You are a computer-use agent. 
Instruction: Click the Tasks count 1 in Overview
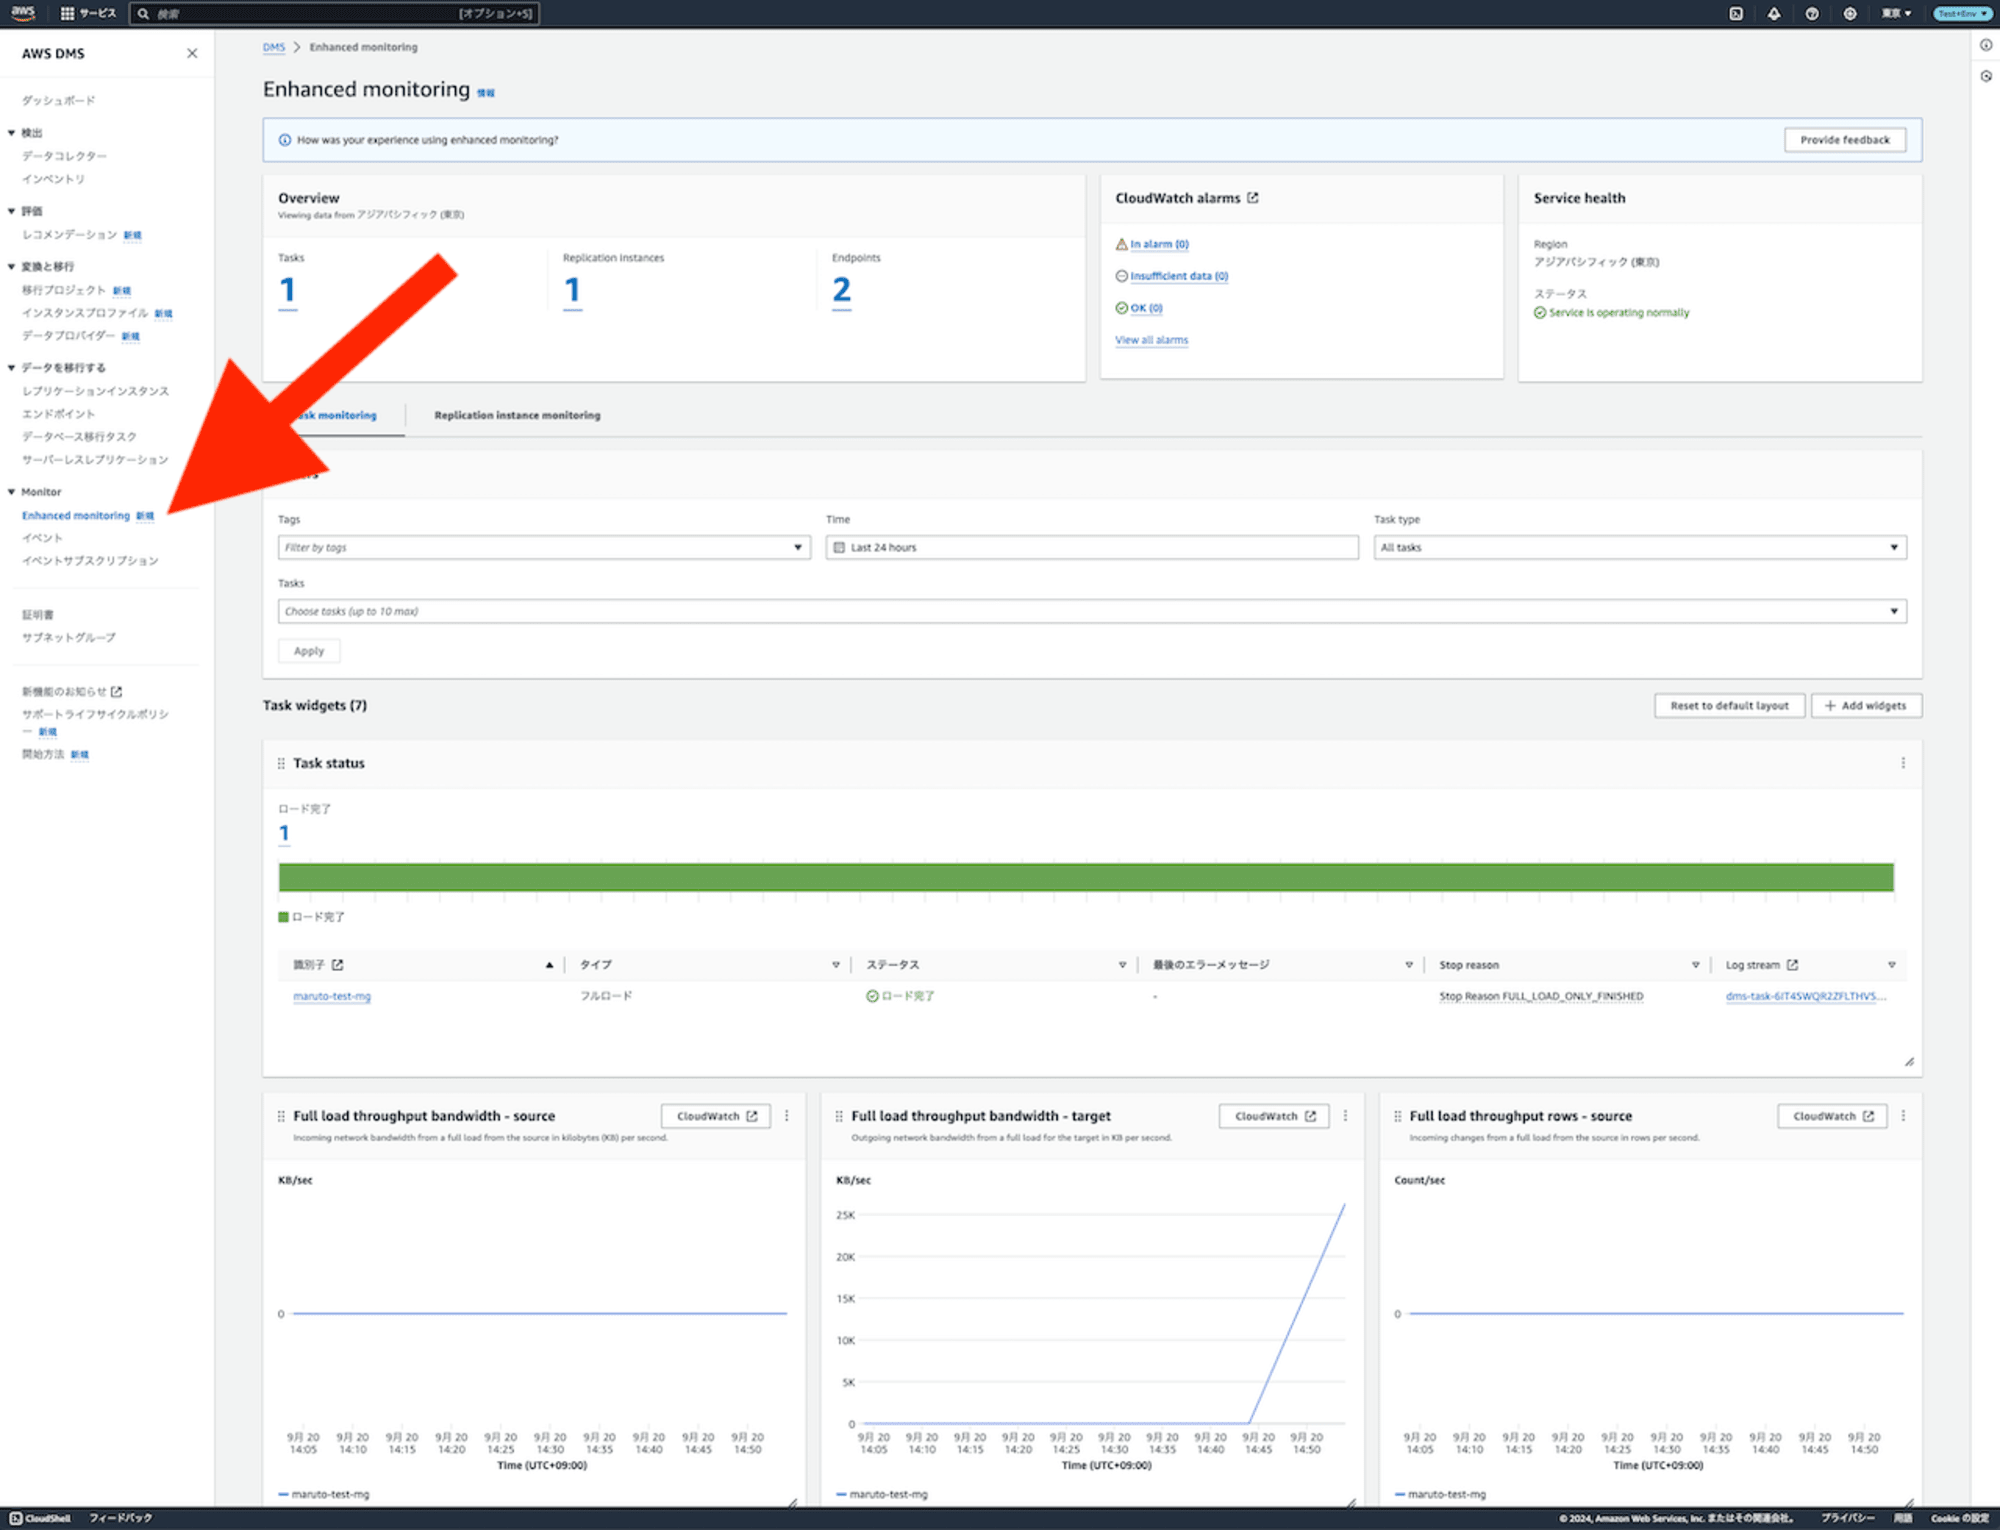pyautogui.click(x=288, y=290)
